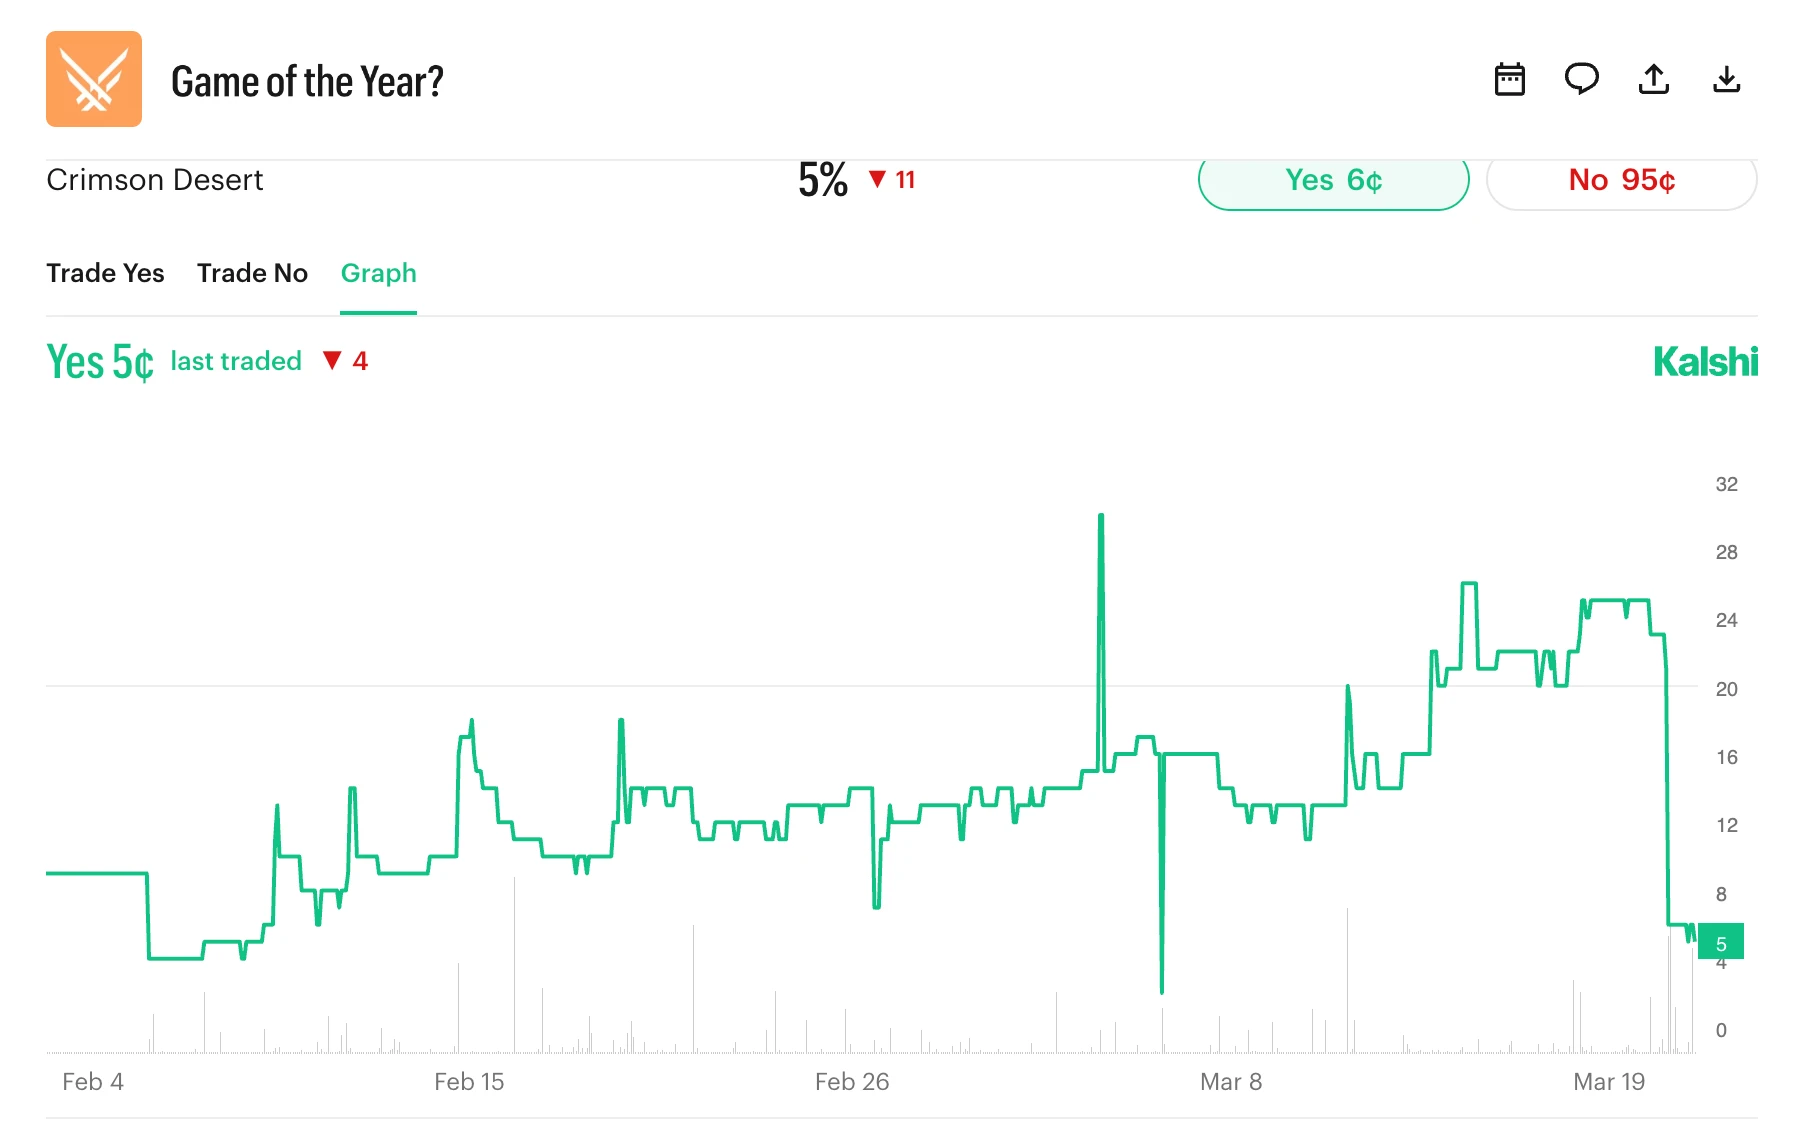Click the red triangle beside last traded
The width and height of the screenshot is (1814, 1139).
coord(332,361)
